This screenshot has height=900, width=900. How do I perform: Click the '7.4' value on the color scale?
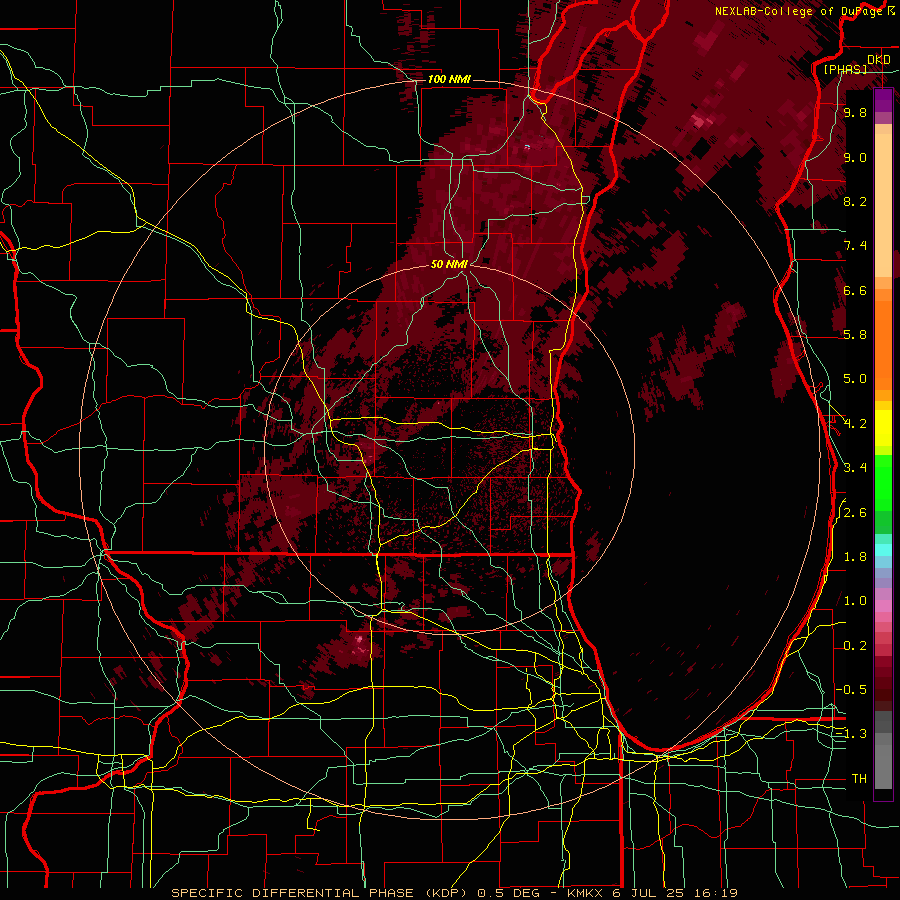855,246
